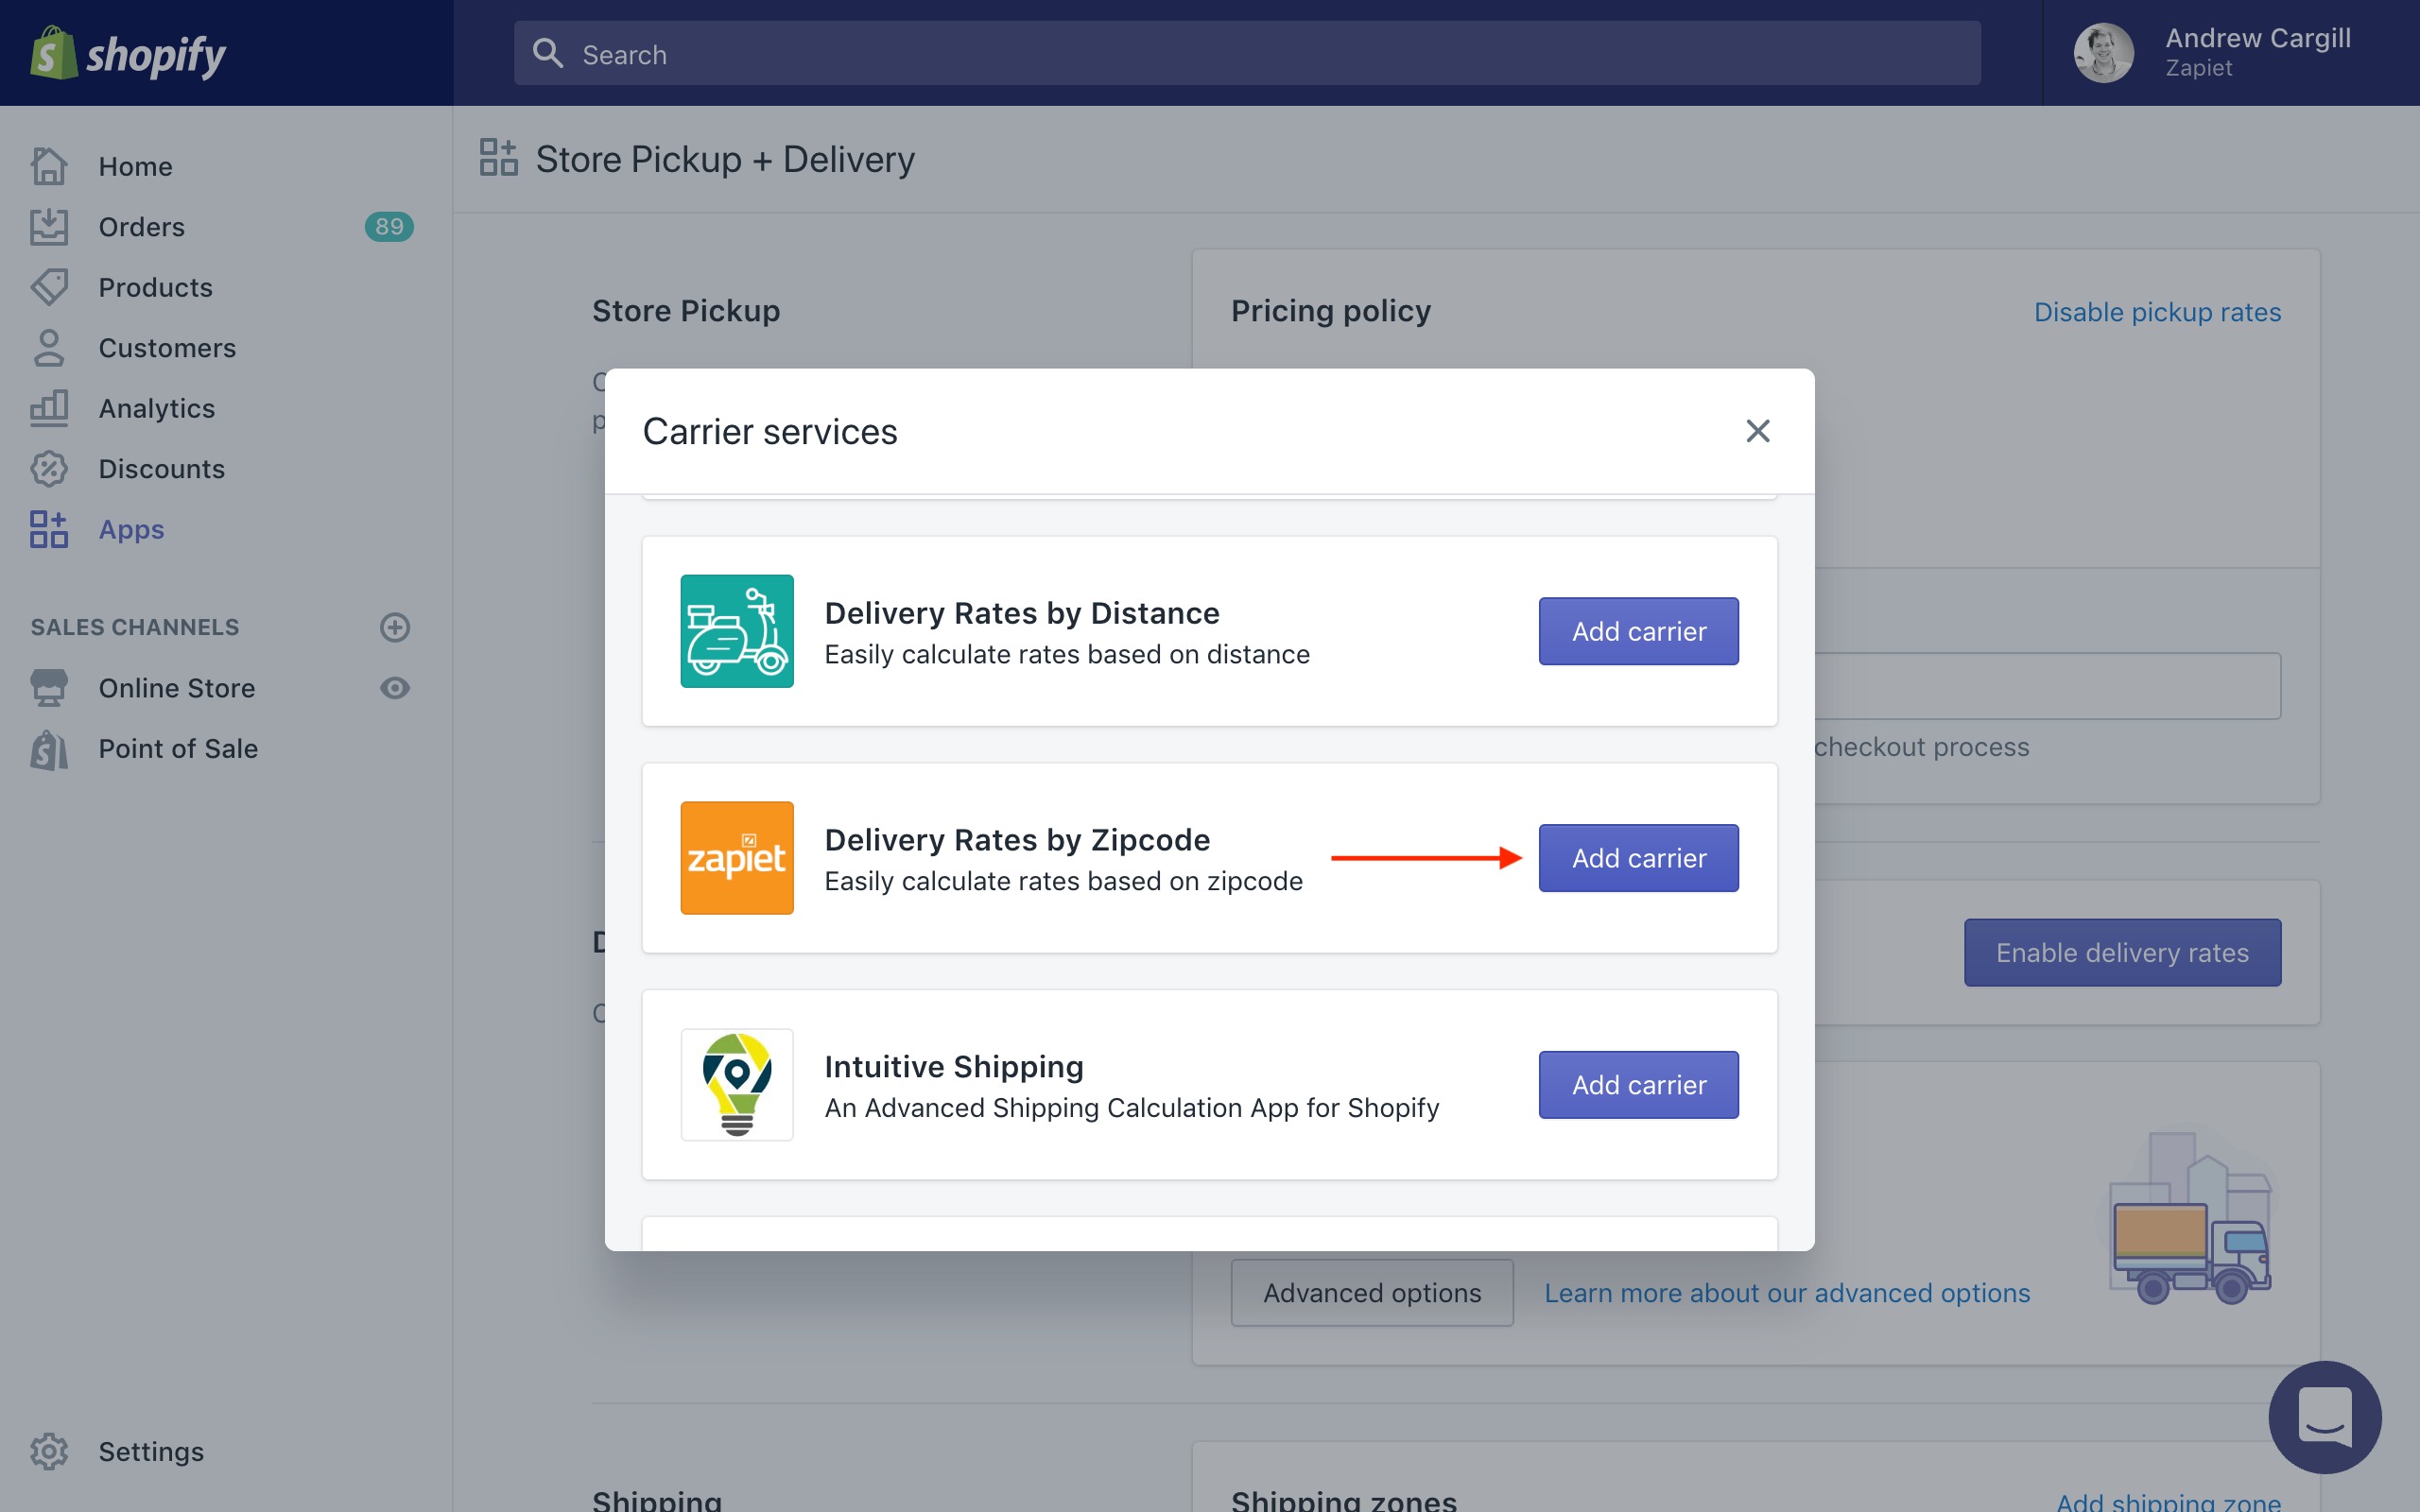This screenshot has height=1512, width=2420.
Task: Add carrier for Delivery Rates by Zipcode
Action: pyautogui.click(x=1638, y=858)
